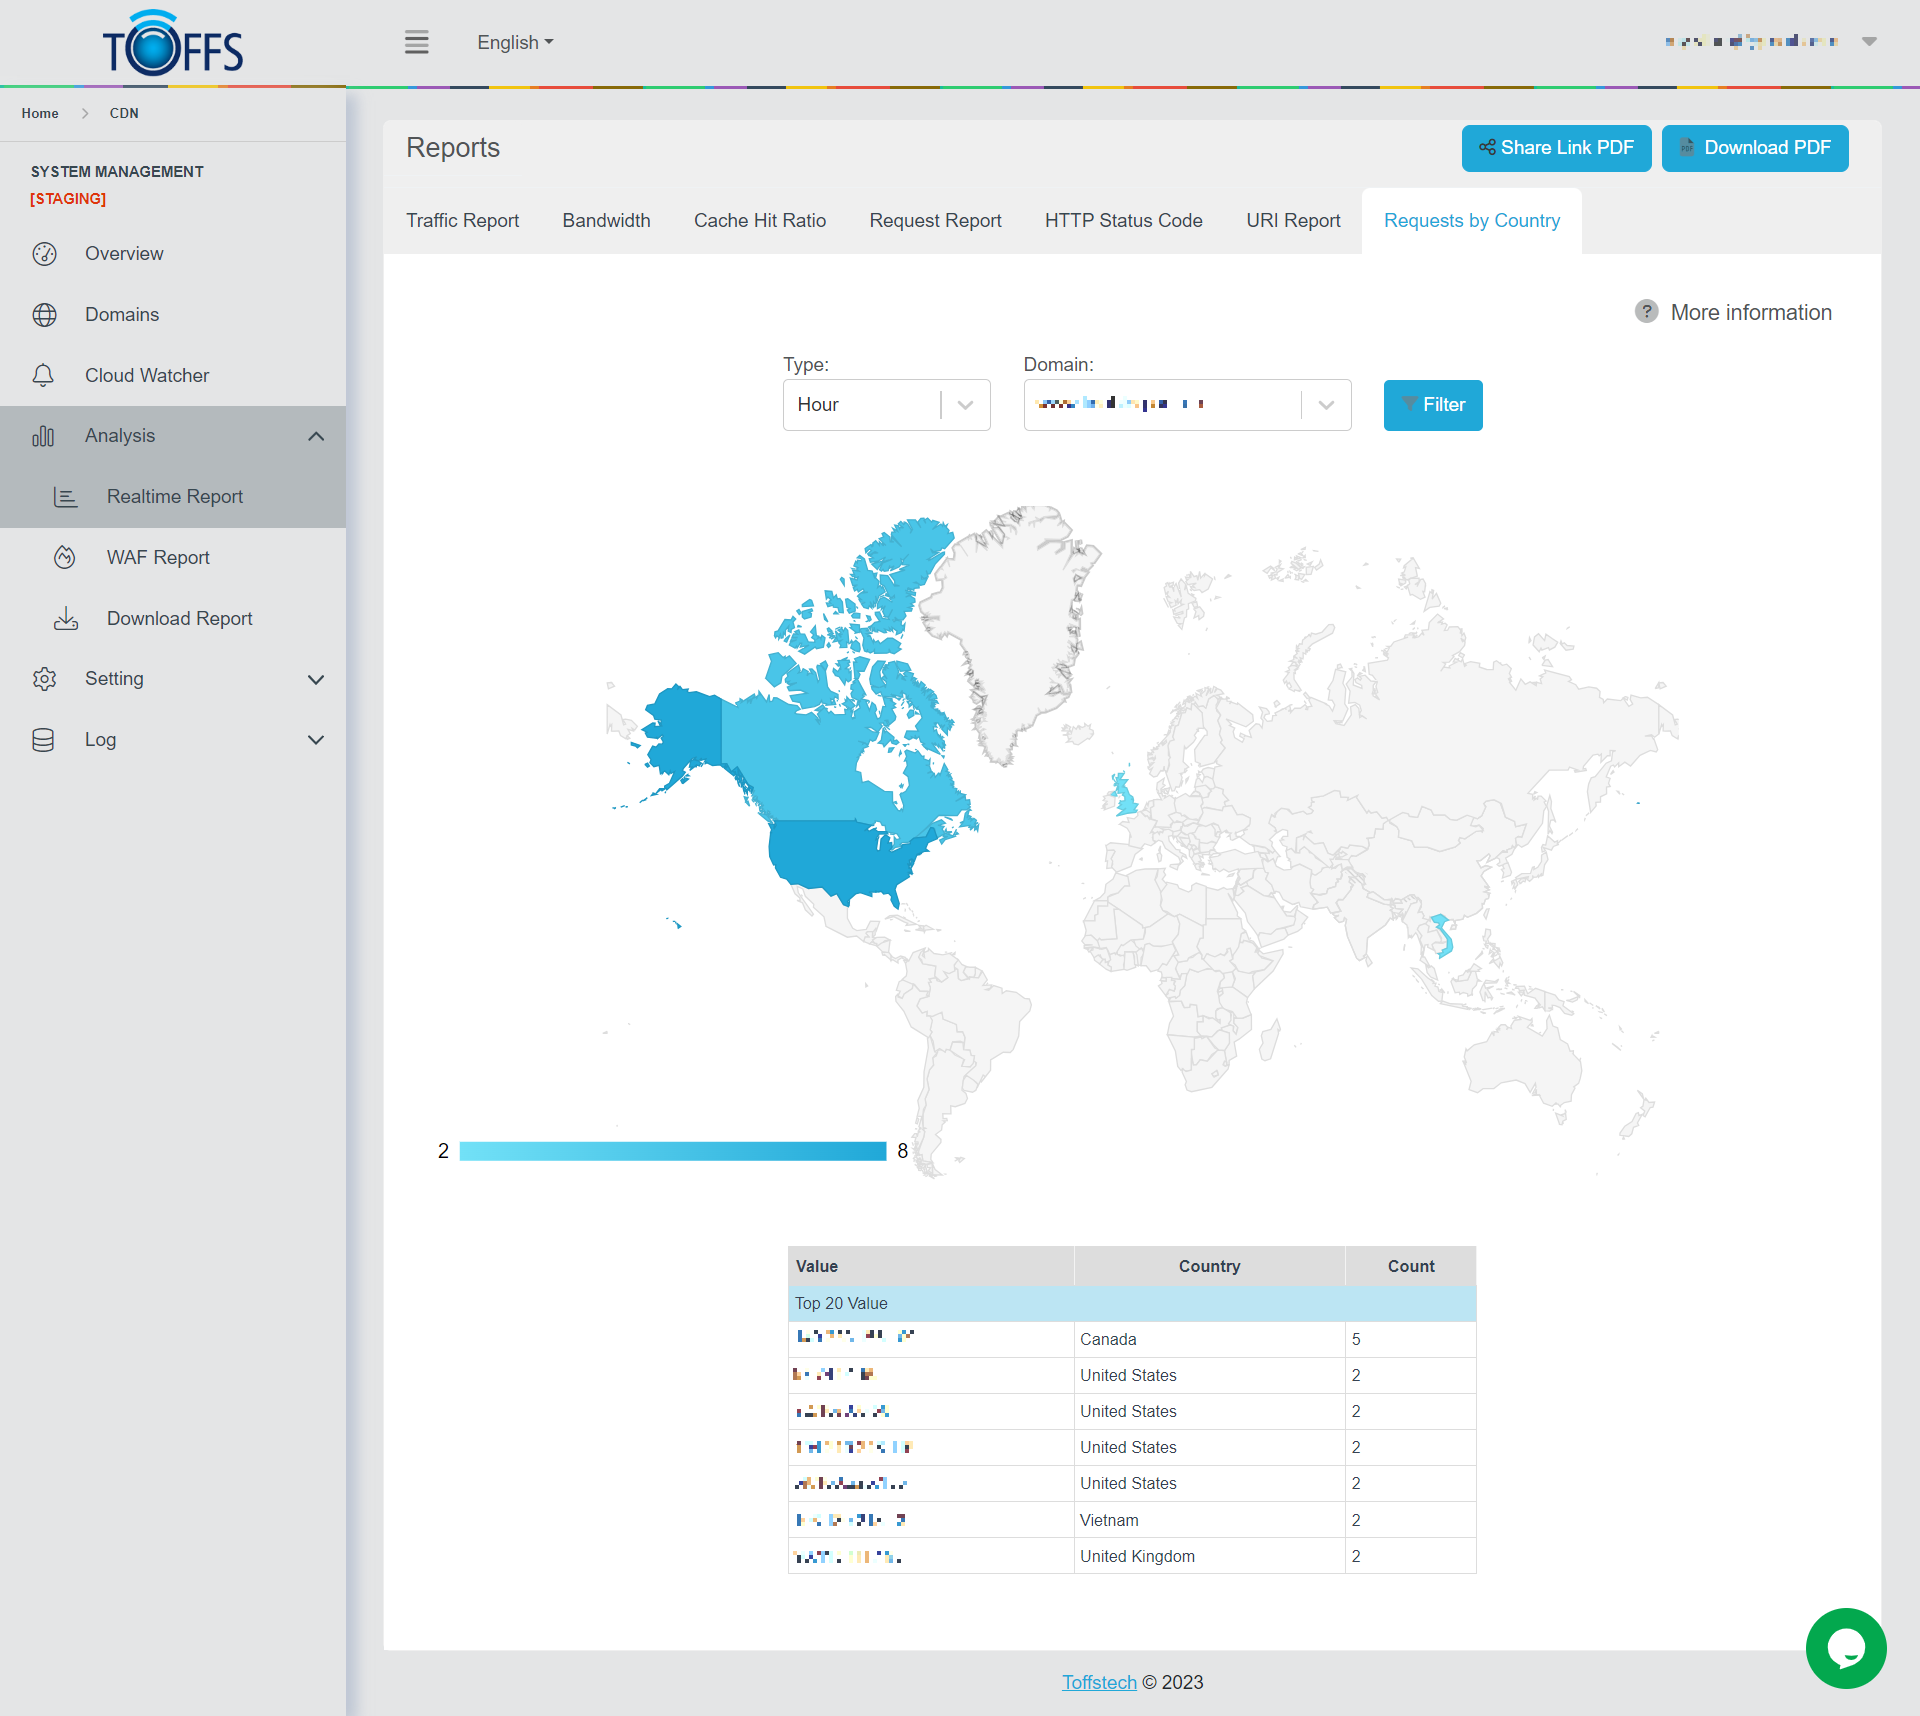1920x1716 pixels.
Task: Click the Share Link PDF button
Action: (1556, 148)
